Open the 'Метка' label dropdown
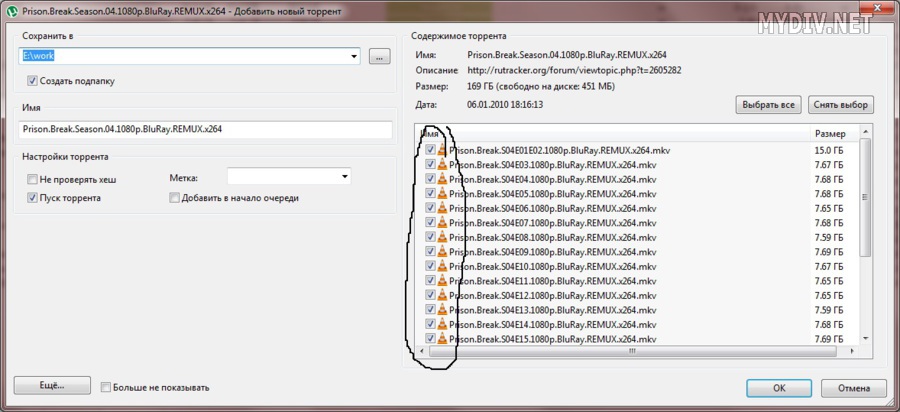Viewport: 900px width, 412px height. [344, 177]
